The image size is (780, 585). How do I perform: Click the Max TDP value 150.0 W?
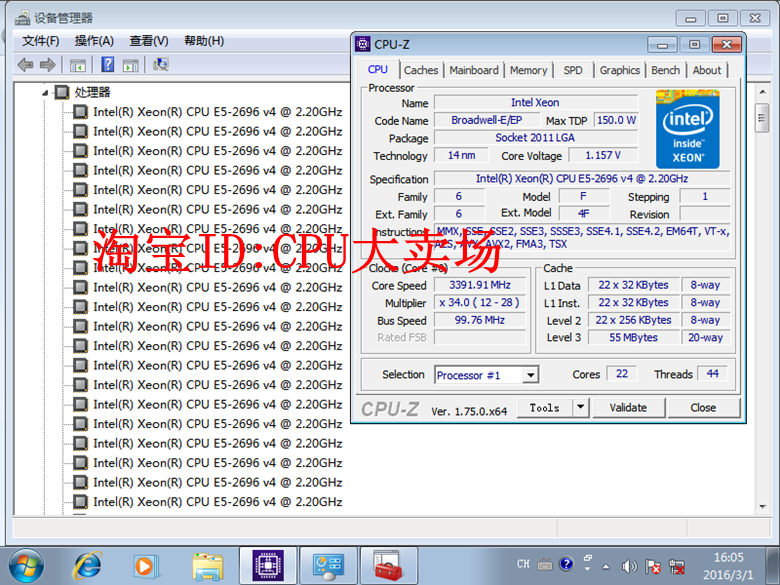point(616,120)
